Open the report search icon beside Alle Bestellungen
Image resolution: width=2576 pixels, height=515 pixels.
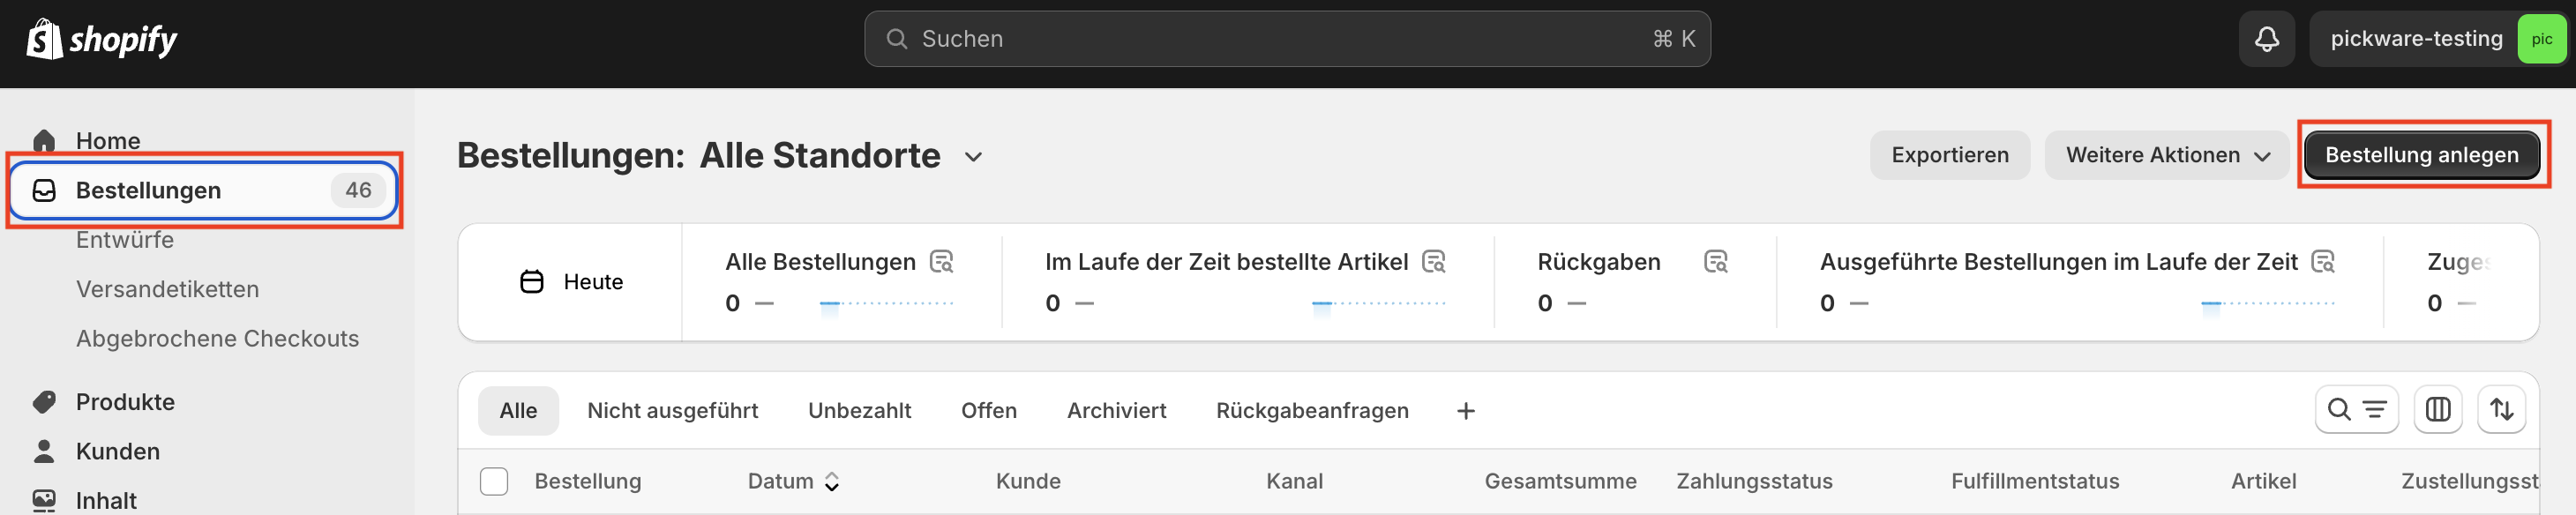click(941, 261)
